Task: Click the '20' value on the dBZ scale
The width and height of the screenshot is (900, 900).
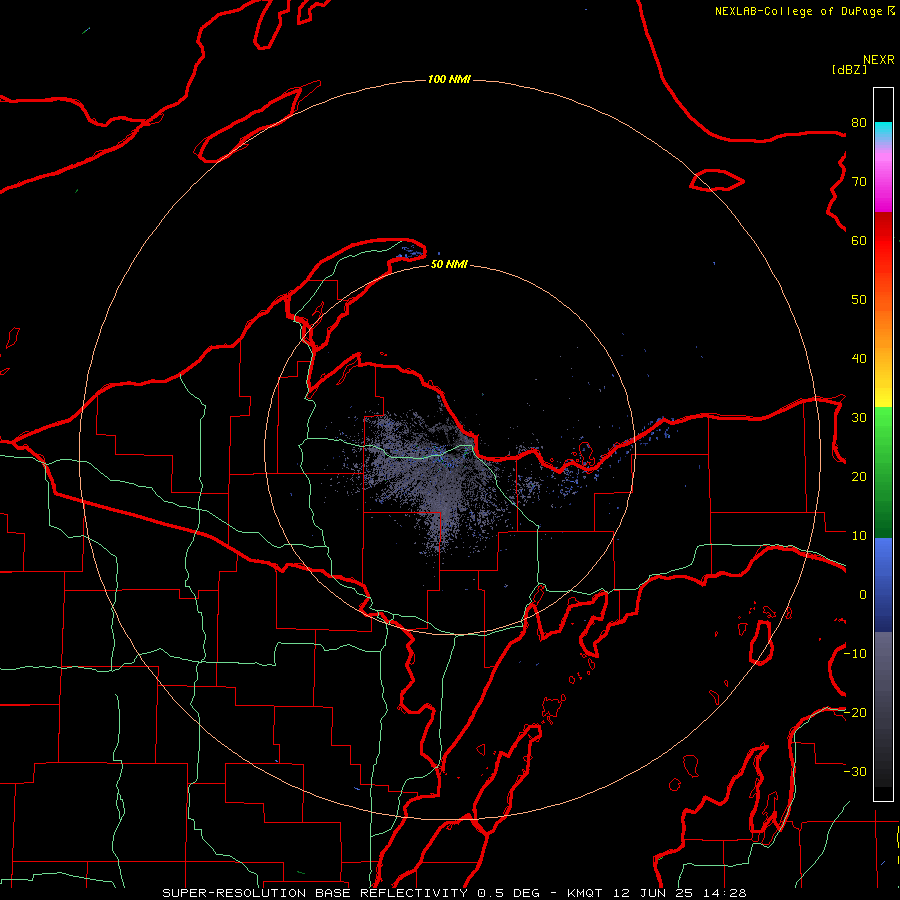Action: coord(859,477)
